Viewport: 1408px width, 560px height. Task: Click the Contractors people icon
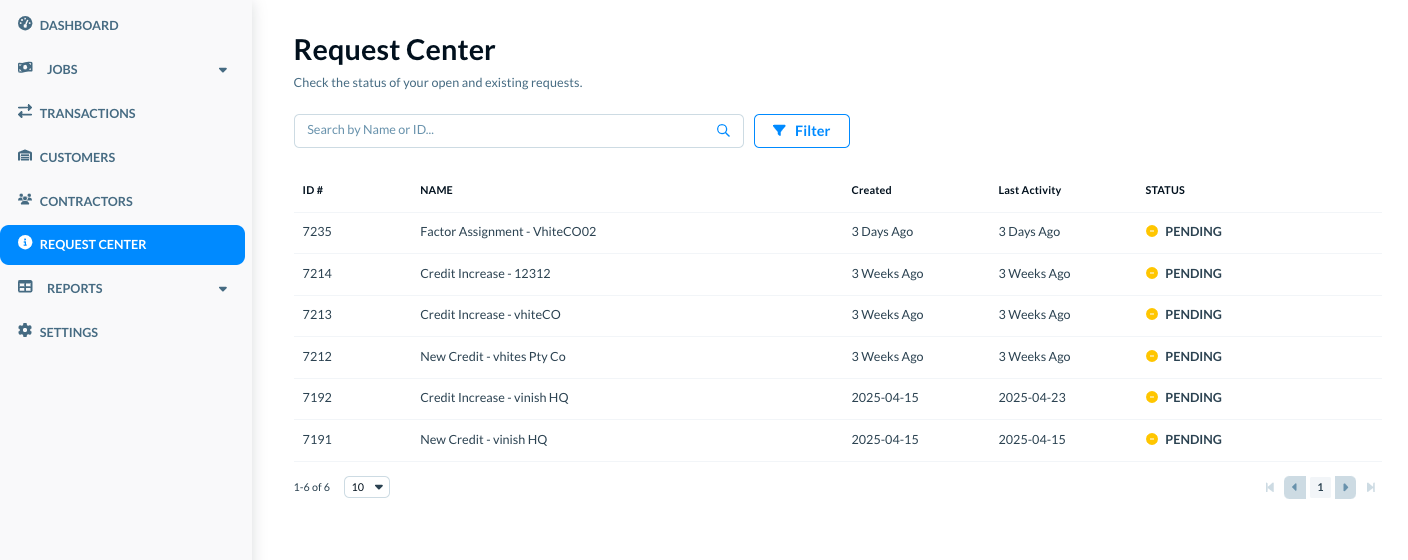pos(25,200)
